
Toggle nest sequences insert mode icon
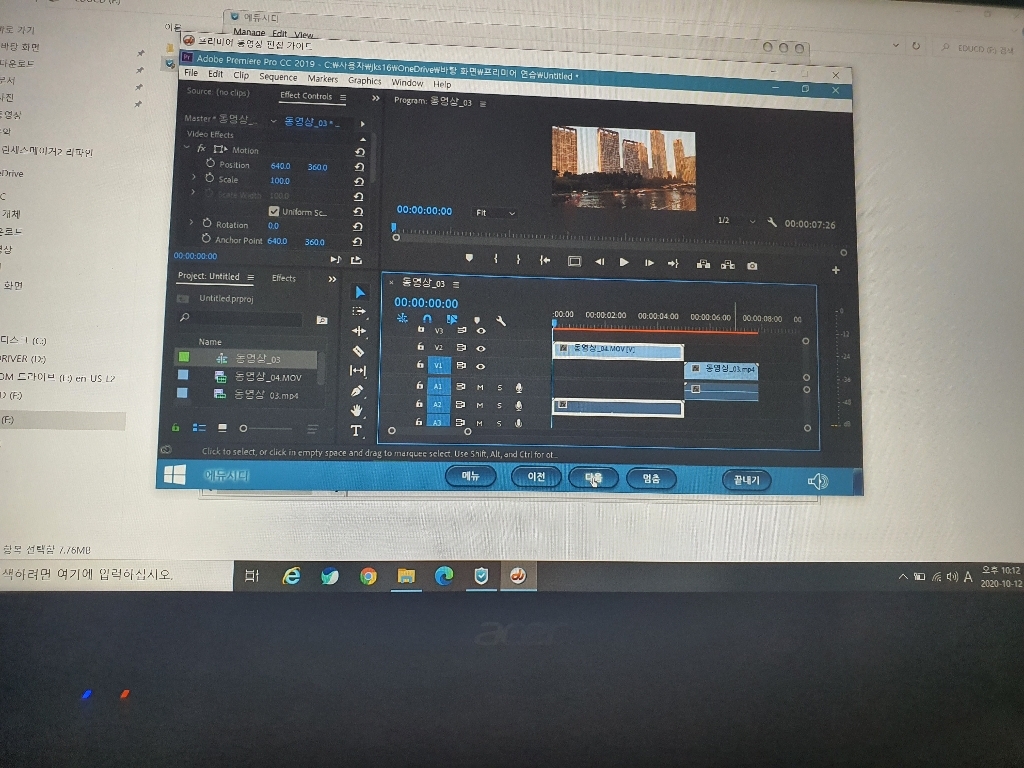click(402, 317)
